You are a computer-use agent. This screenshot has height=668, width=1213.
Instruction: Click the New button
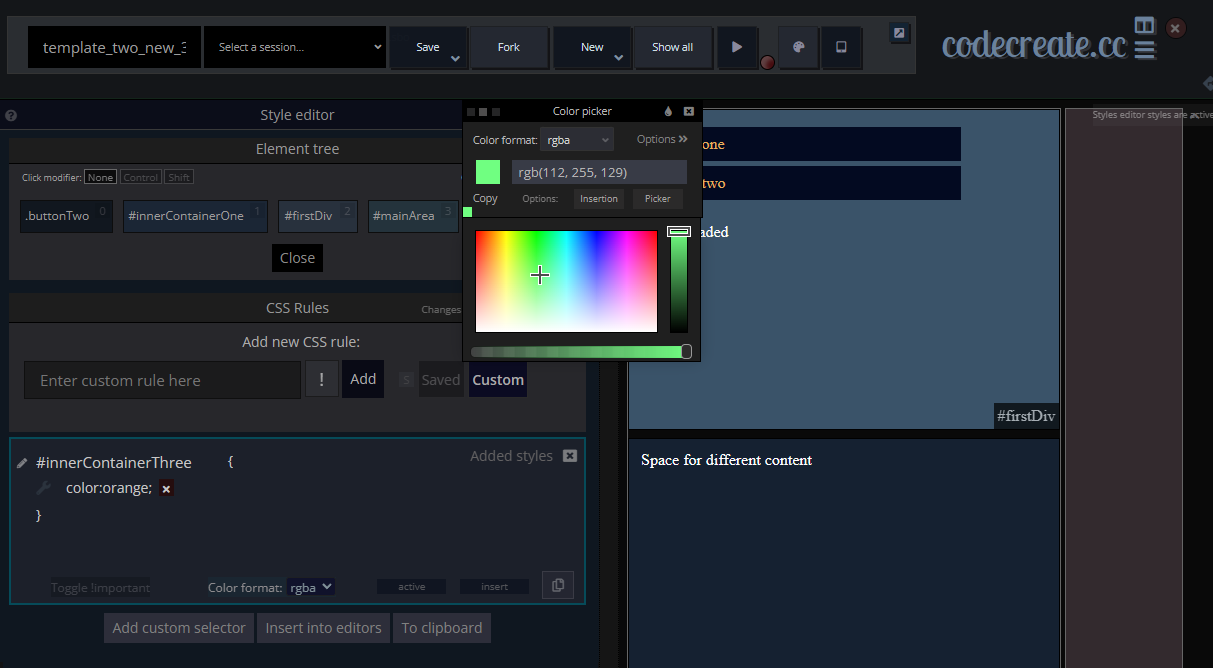(592, 47)
